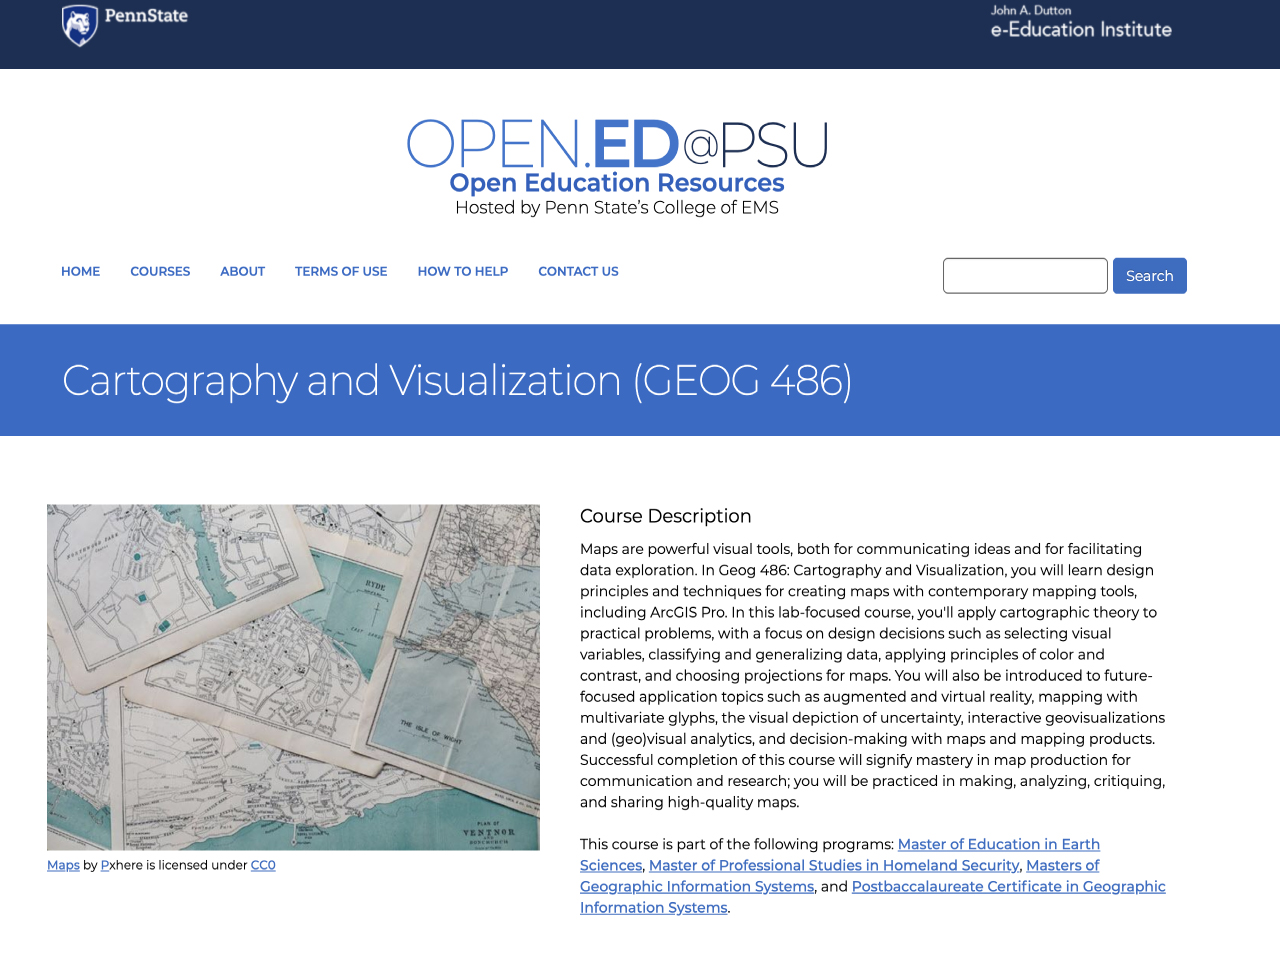1280x960 pixels.
Task: Click the Open Education Resources subtitle
Action: pos(617,183)
